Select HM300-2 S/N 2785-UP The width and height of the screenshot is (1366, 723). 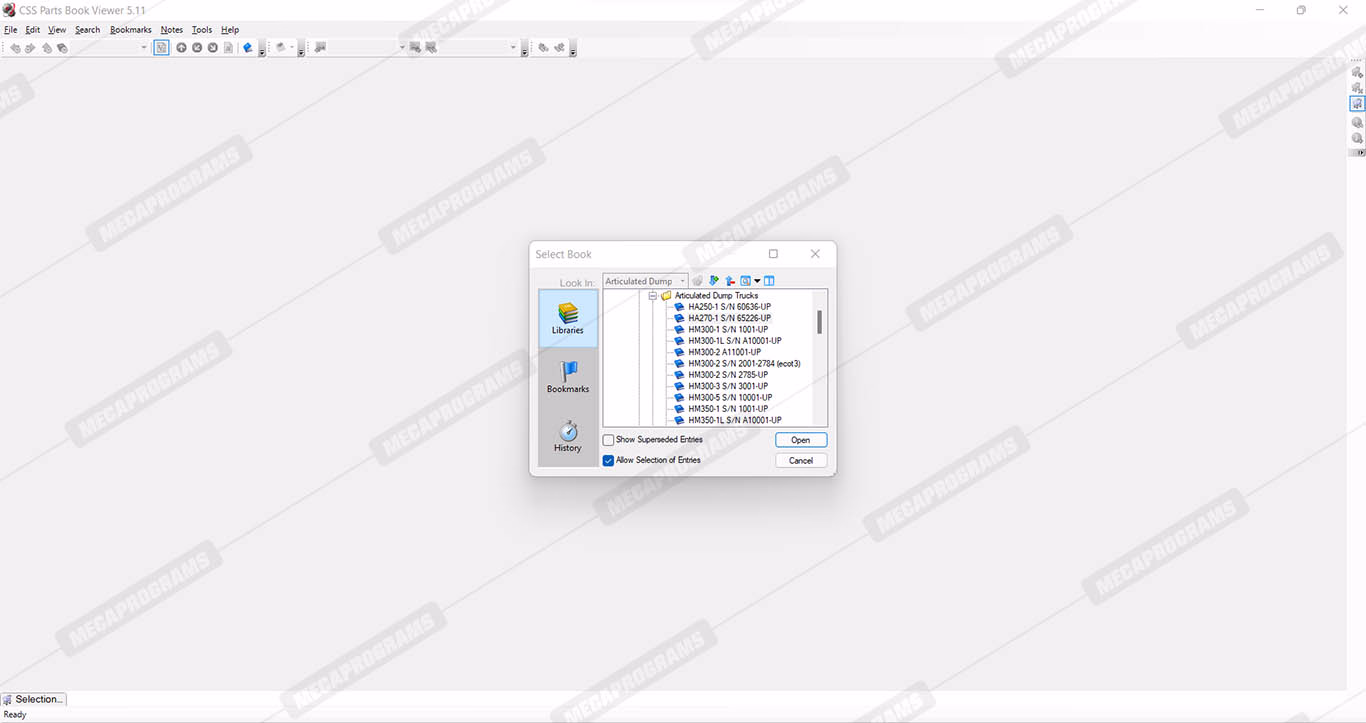tap(728, 375)
